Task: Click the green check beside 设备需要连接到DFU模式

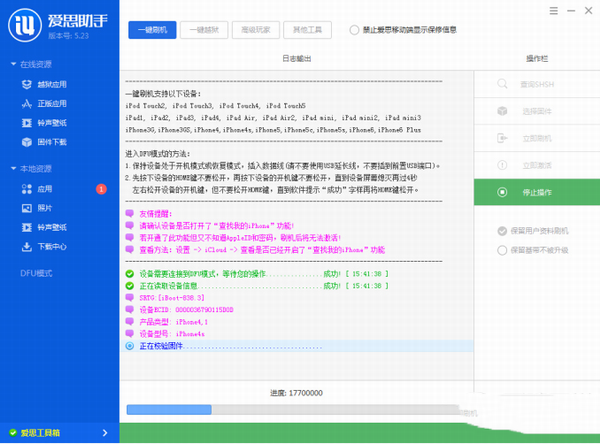Action: point(130,274)
